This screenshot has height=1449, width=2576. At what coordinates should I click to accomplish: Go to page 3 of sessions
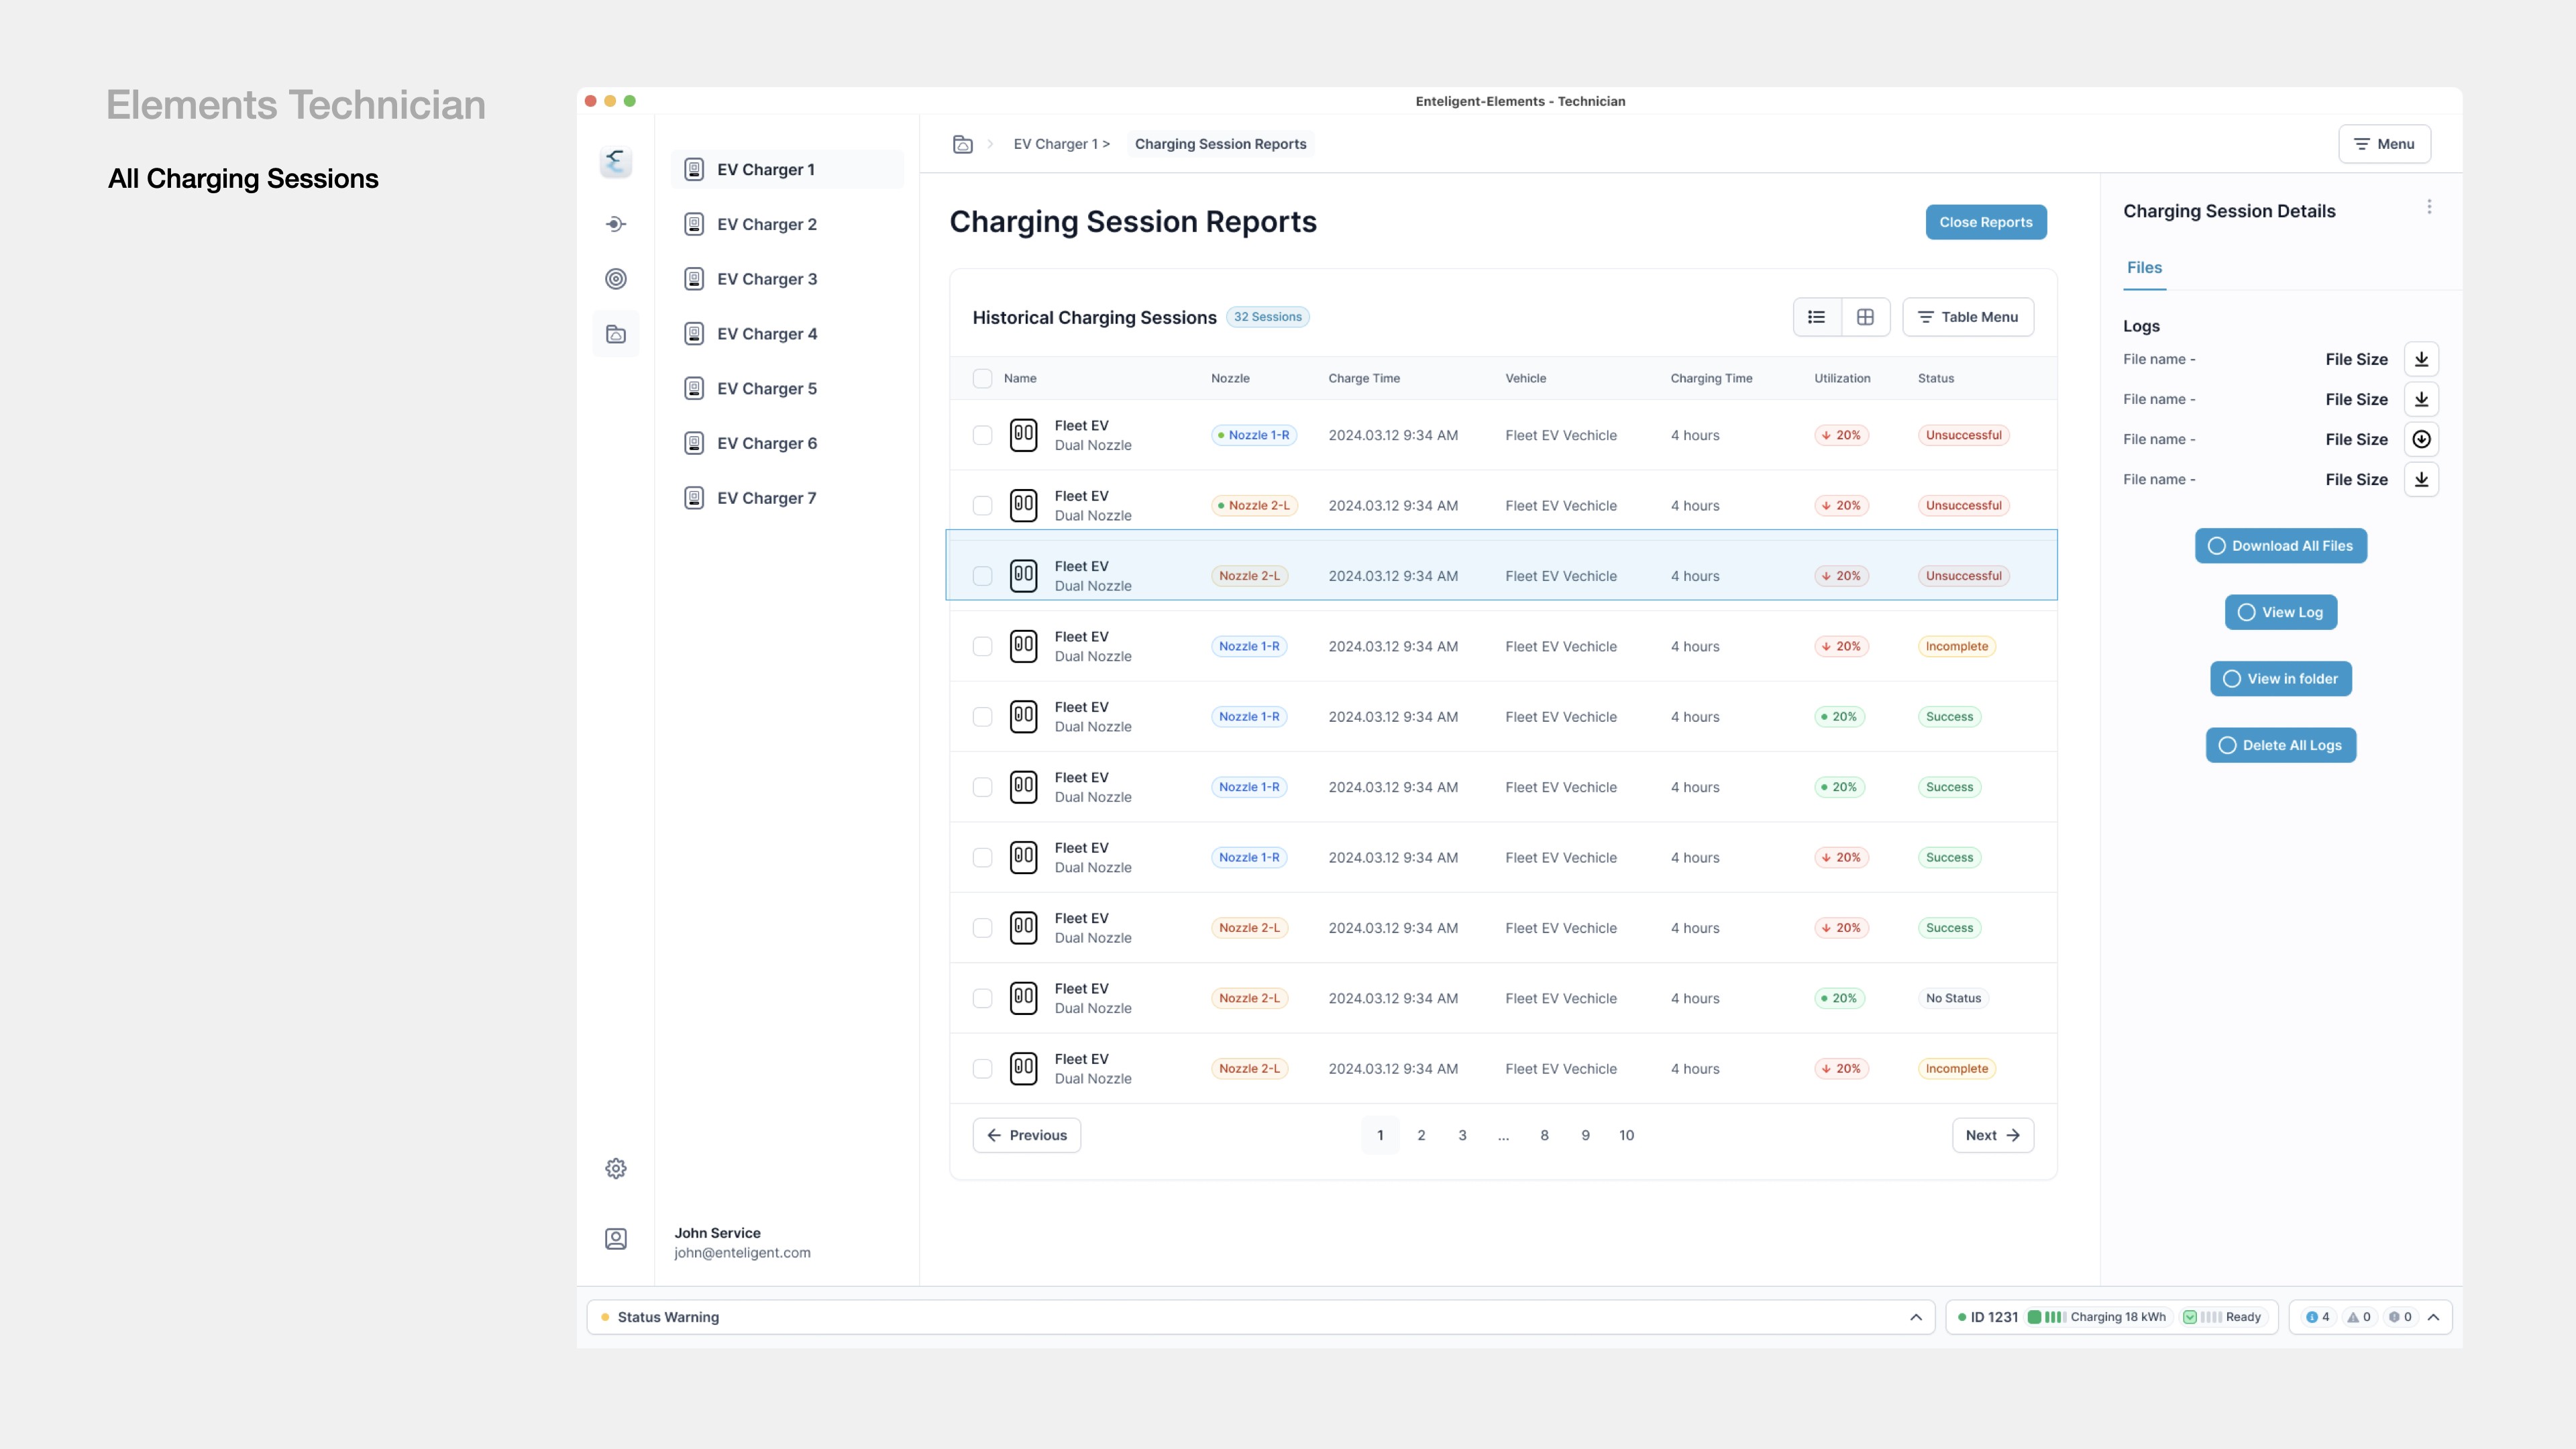point(1462,1135)
